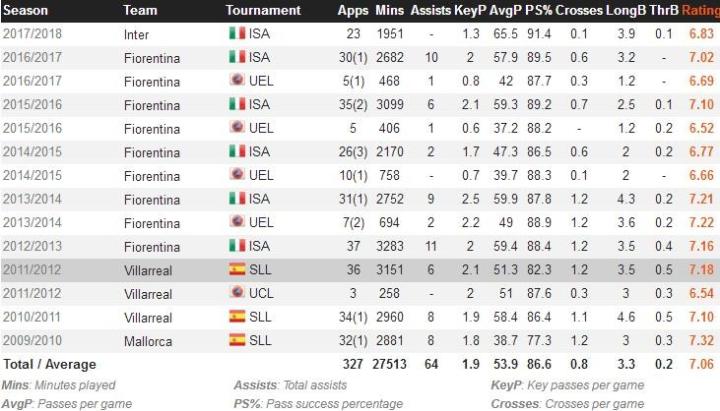The image size is (720, 411).
Task: Click the 7.32 rating in Mallorca row
Action: tap(701, 340)
